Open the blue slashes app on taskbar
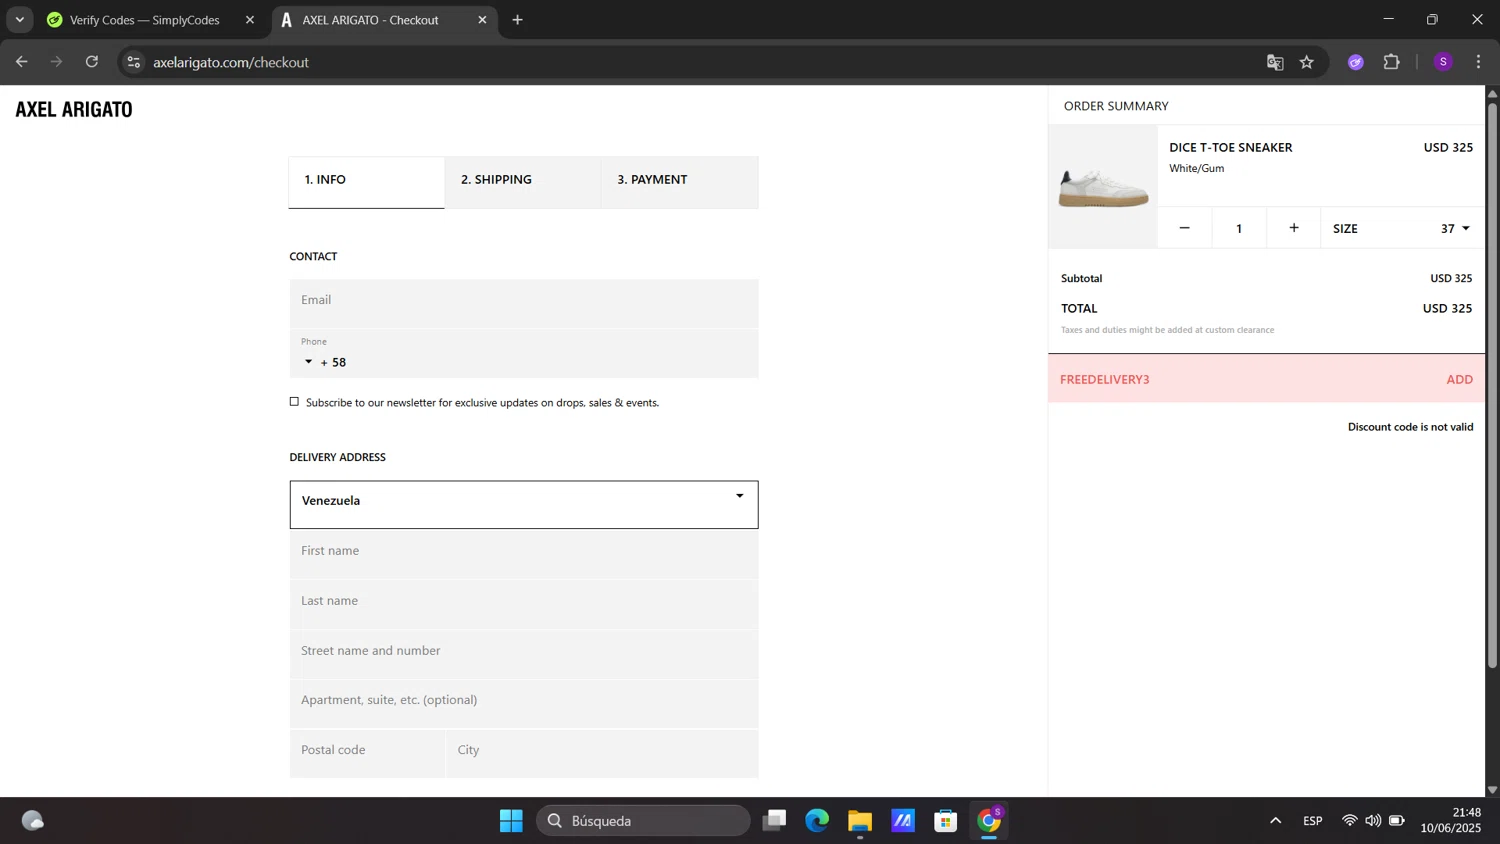This screenshot has height=844, width=1500. [903, 821]
